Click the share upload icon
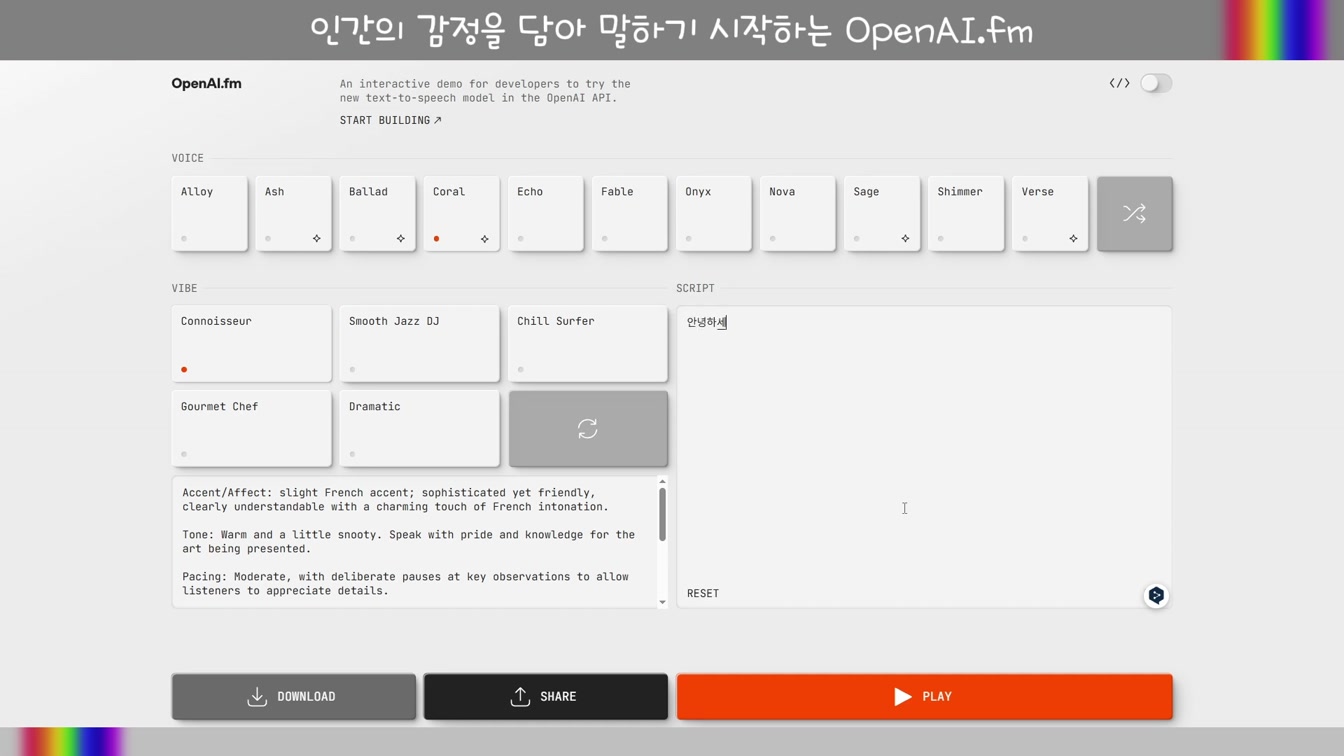The height and width of the screenshot is (756, 1344). 520,696
